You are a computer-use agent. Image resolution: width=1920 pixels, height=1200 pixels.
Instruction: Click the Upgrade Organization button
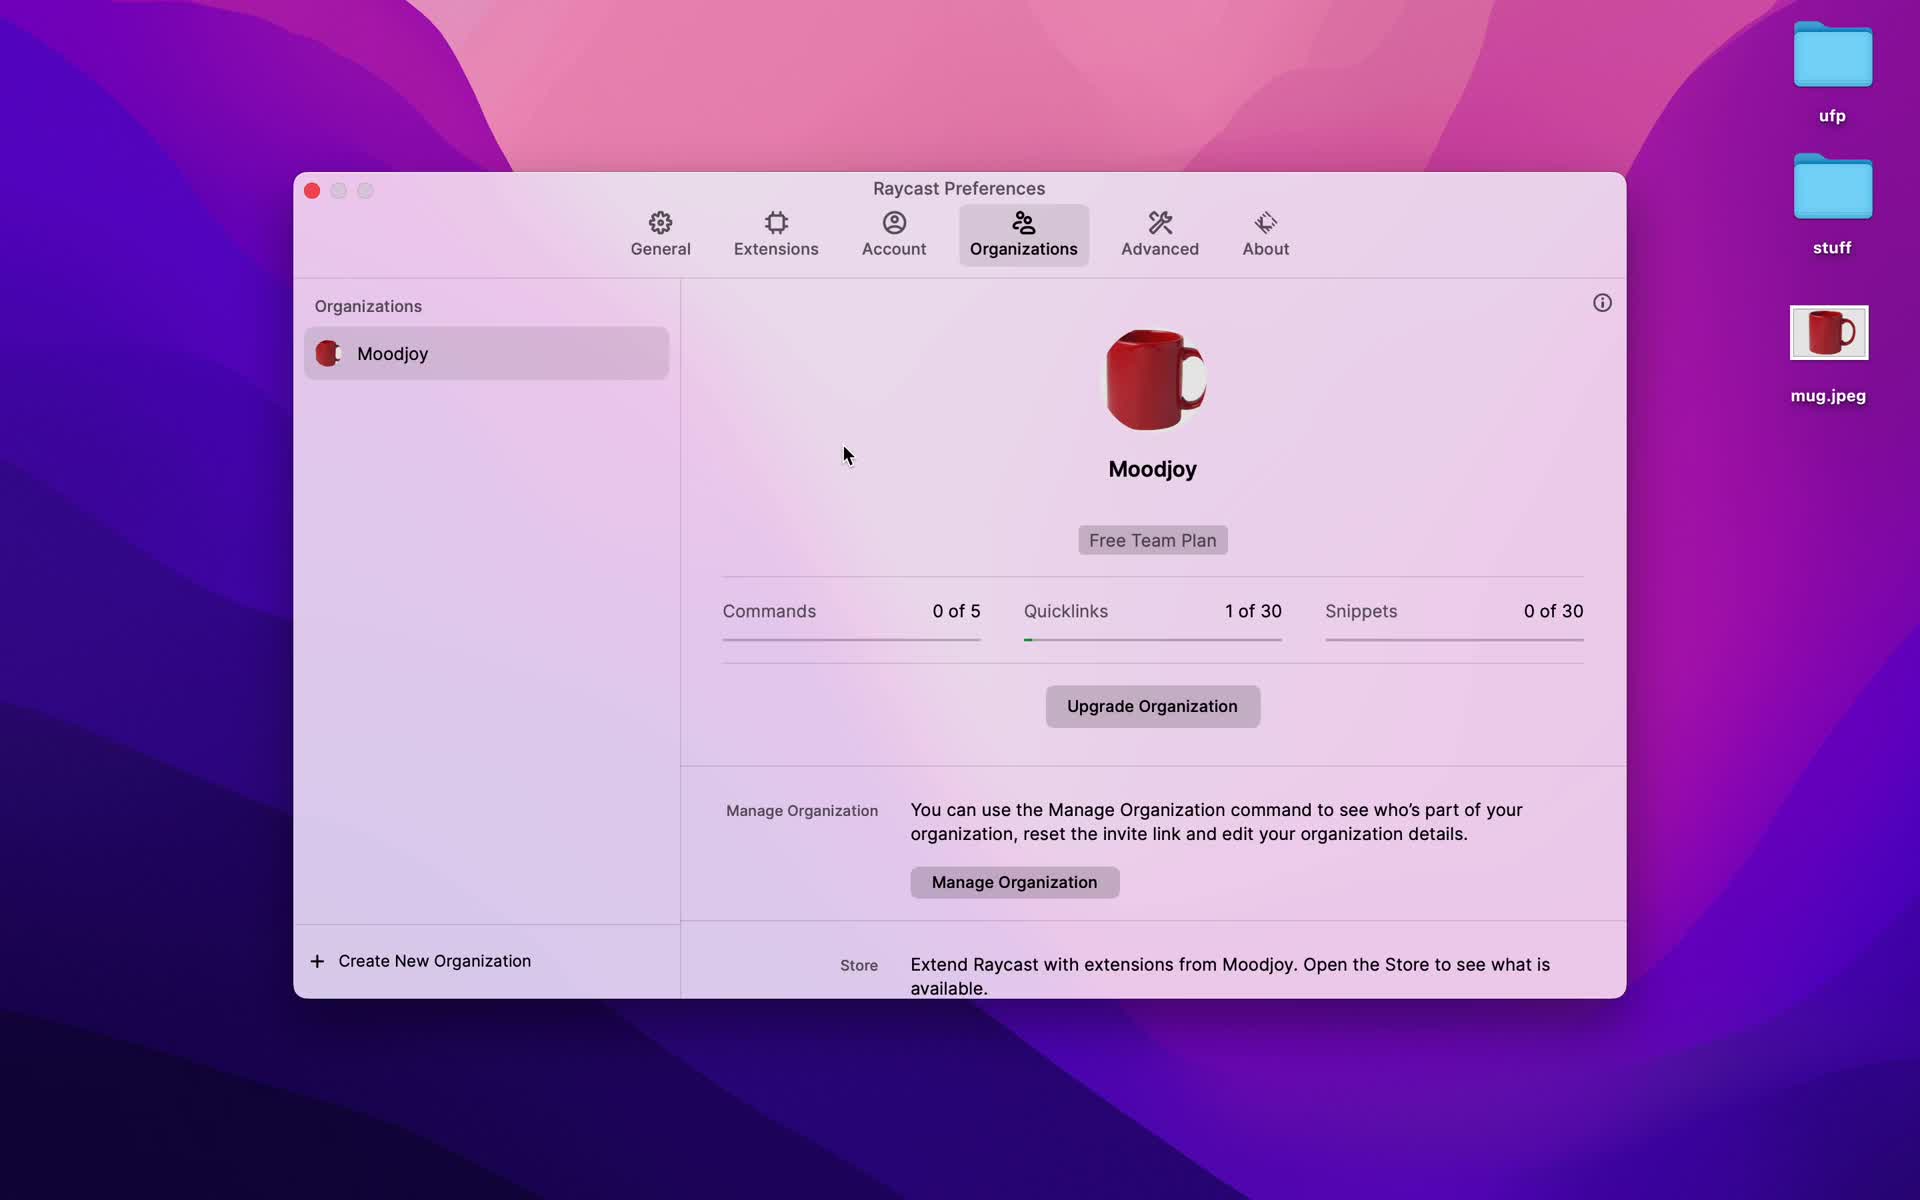[1152, 706]
